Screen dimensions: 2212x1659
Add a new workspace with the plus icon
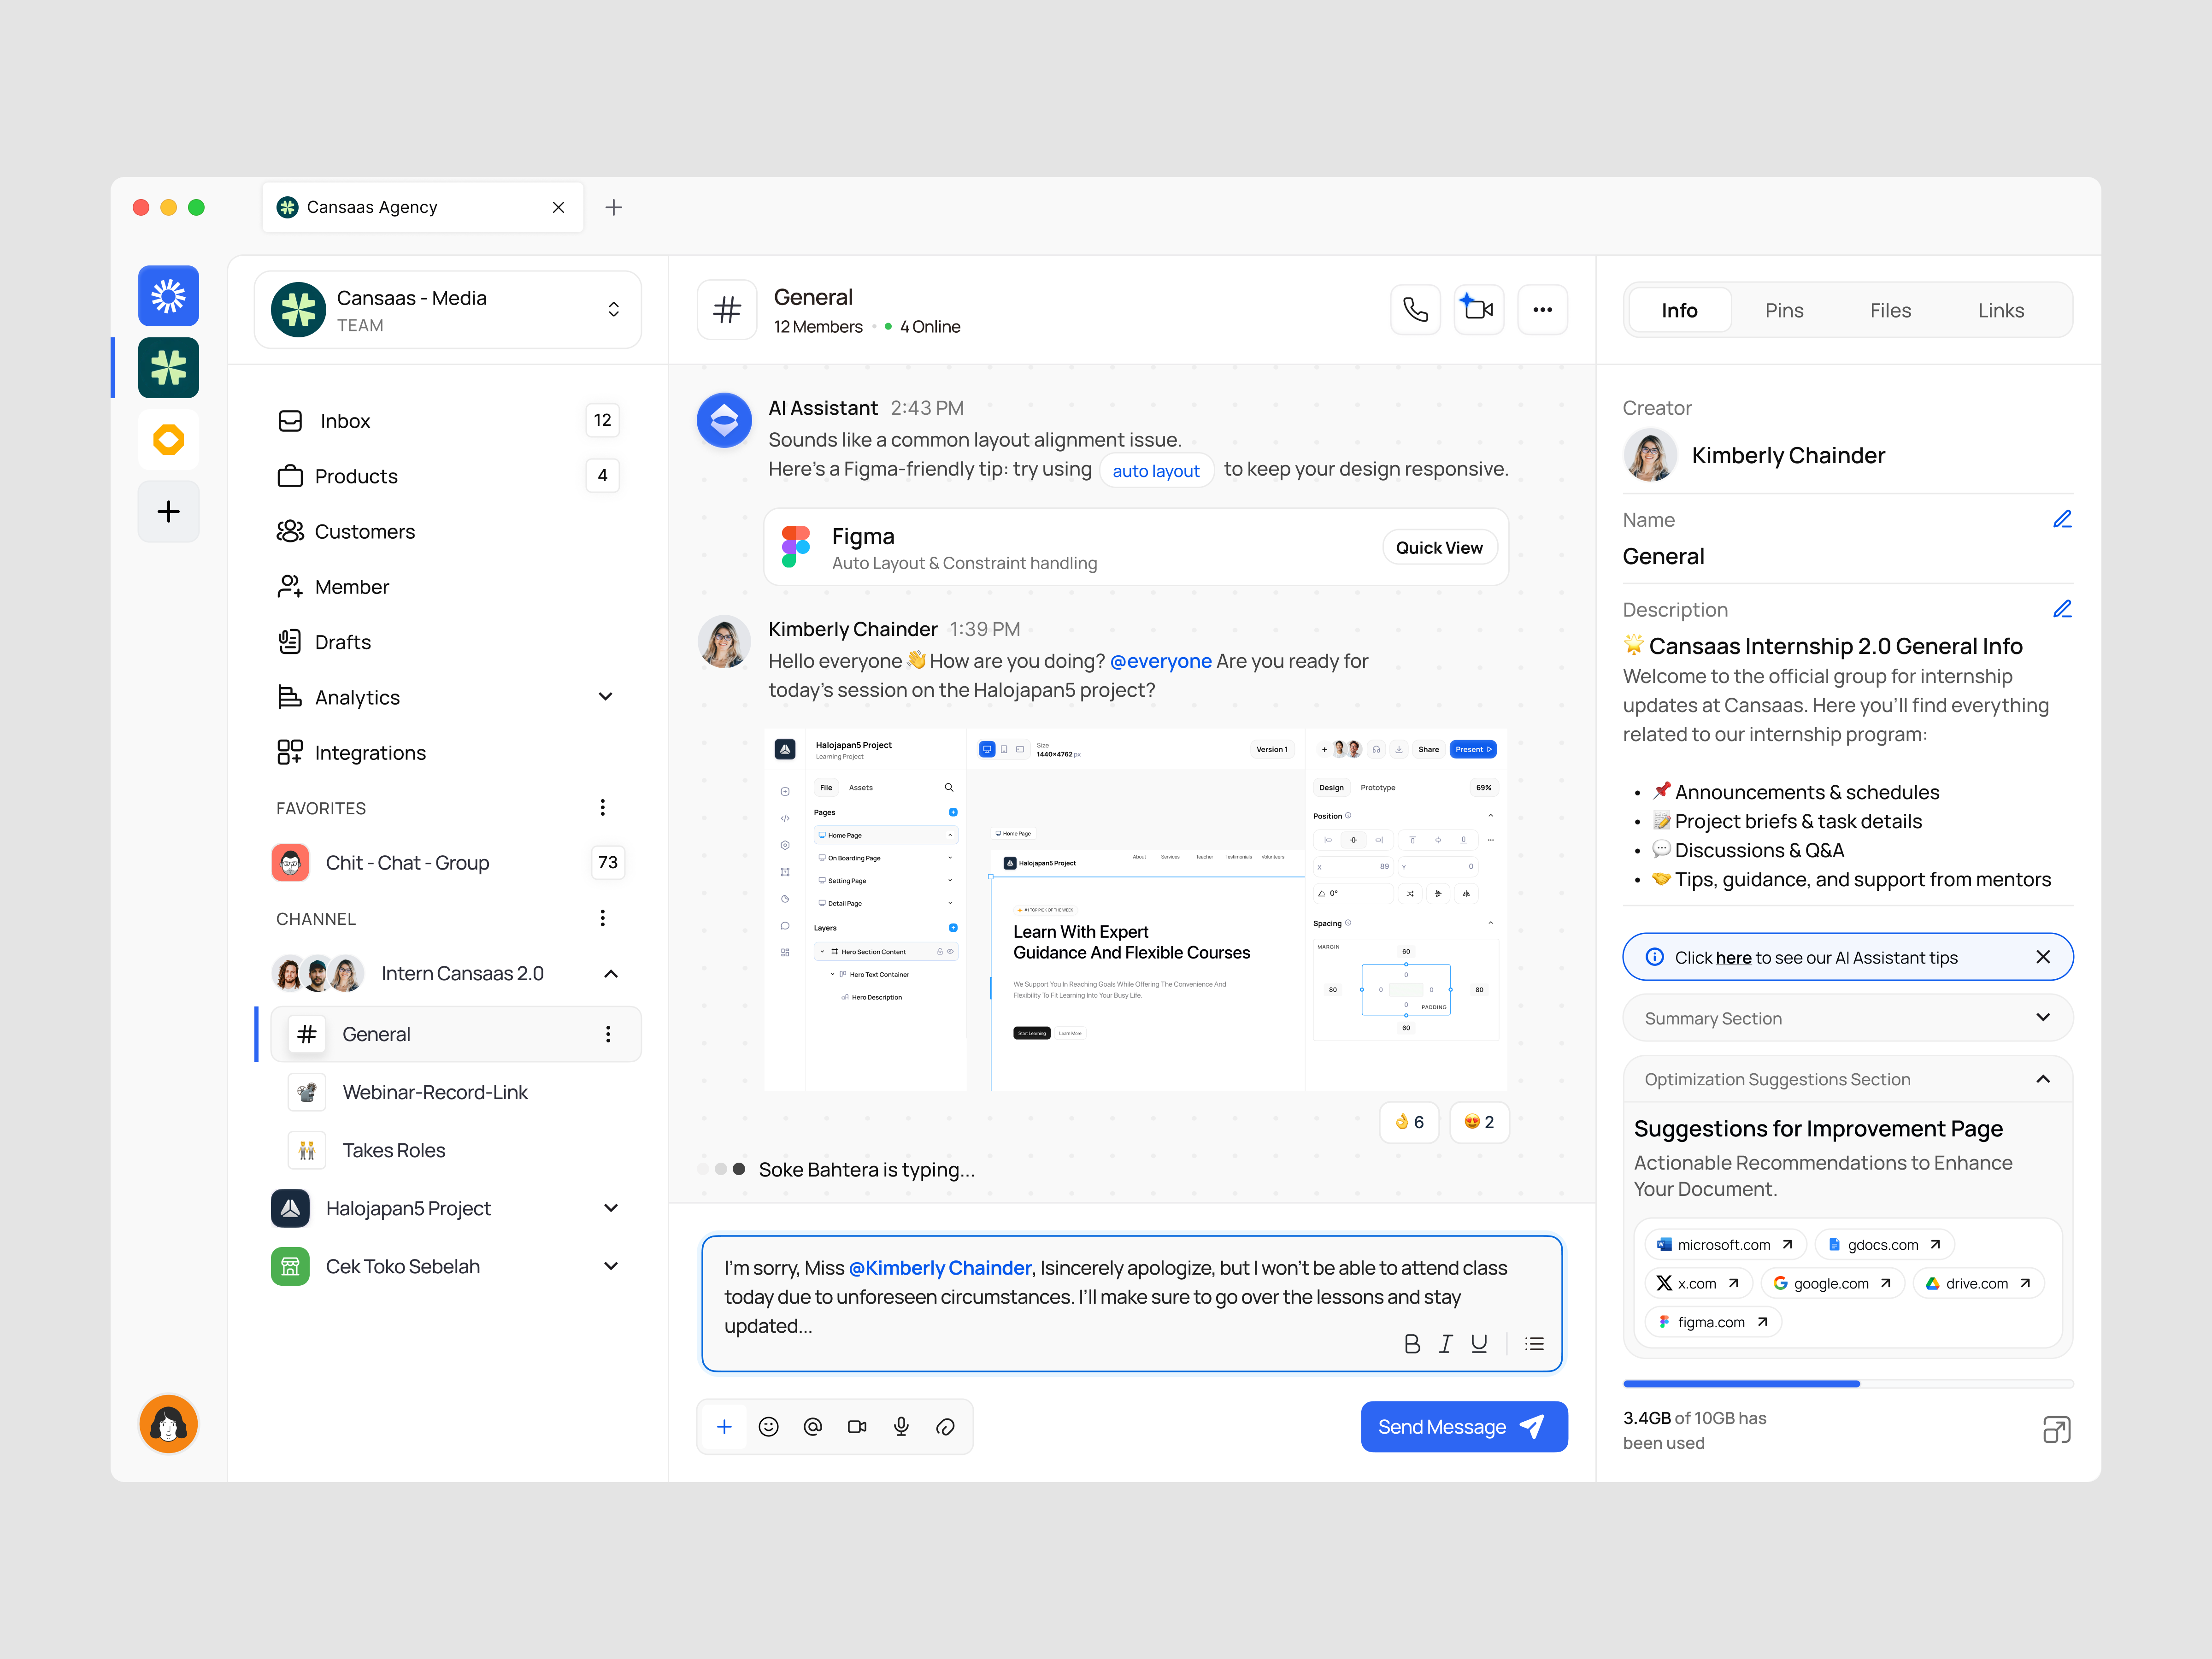pos(168,511)
